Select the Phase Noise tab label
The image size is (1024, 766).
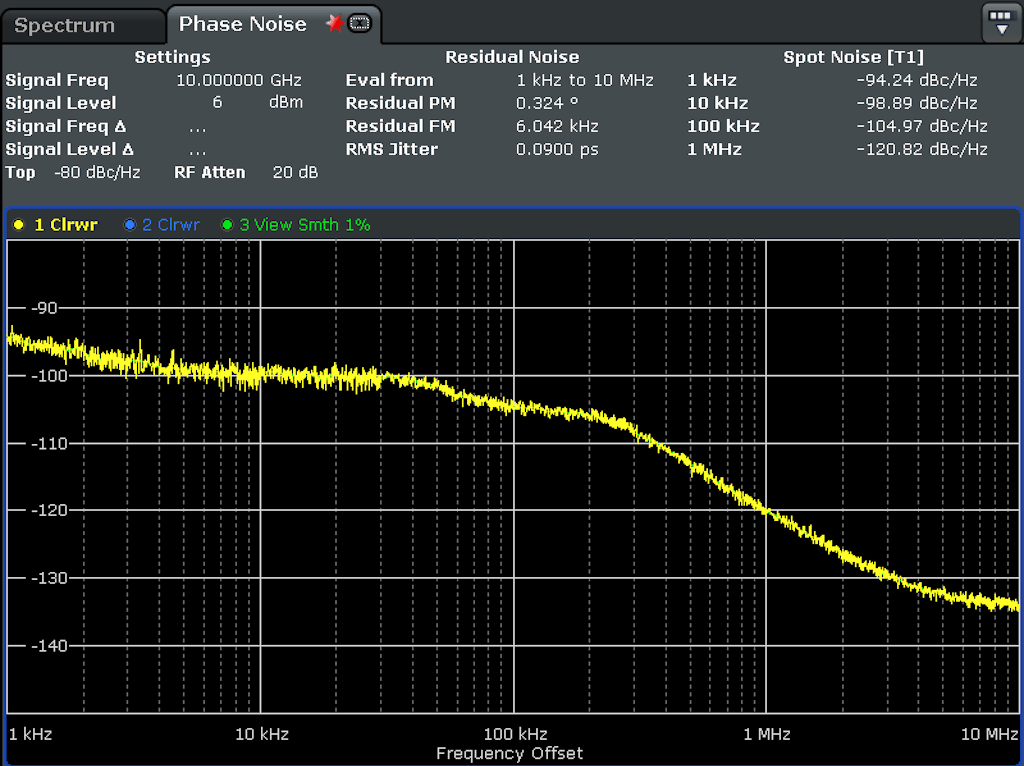point(242,24)
